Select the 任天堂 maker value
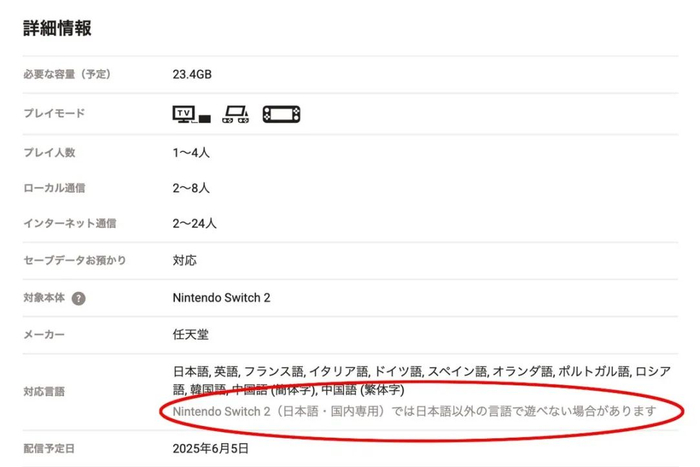 click(191, 334)
